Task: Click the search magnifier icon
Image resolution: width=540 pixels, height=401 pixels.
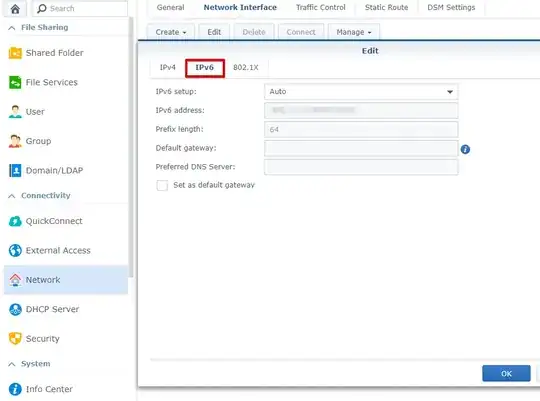Action: tap(42, 8)
